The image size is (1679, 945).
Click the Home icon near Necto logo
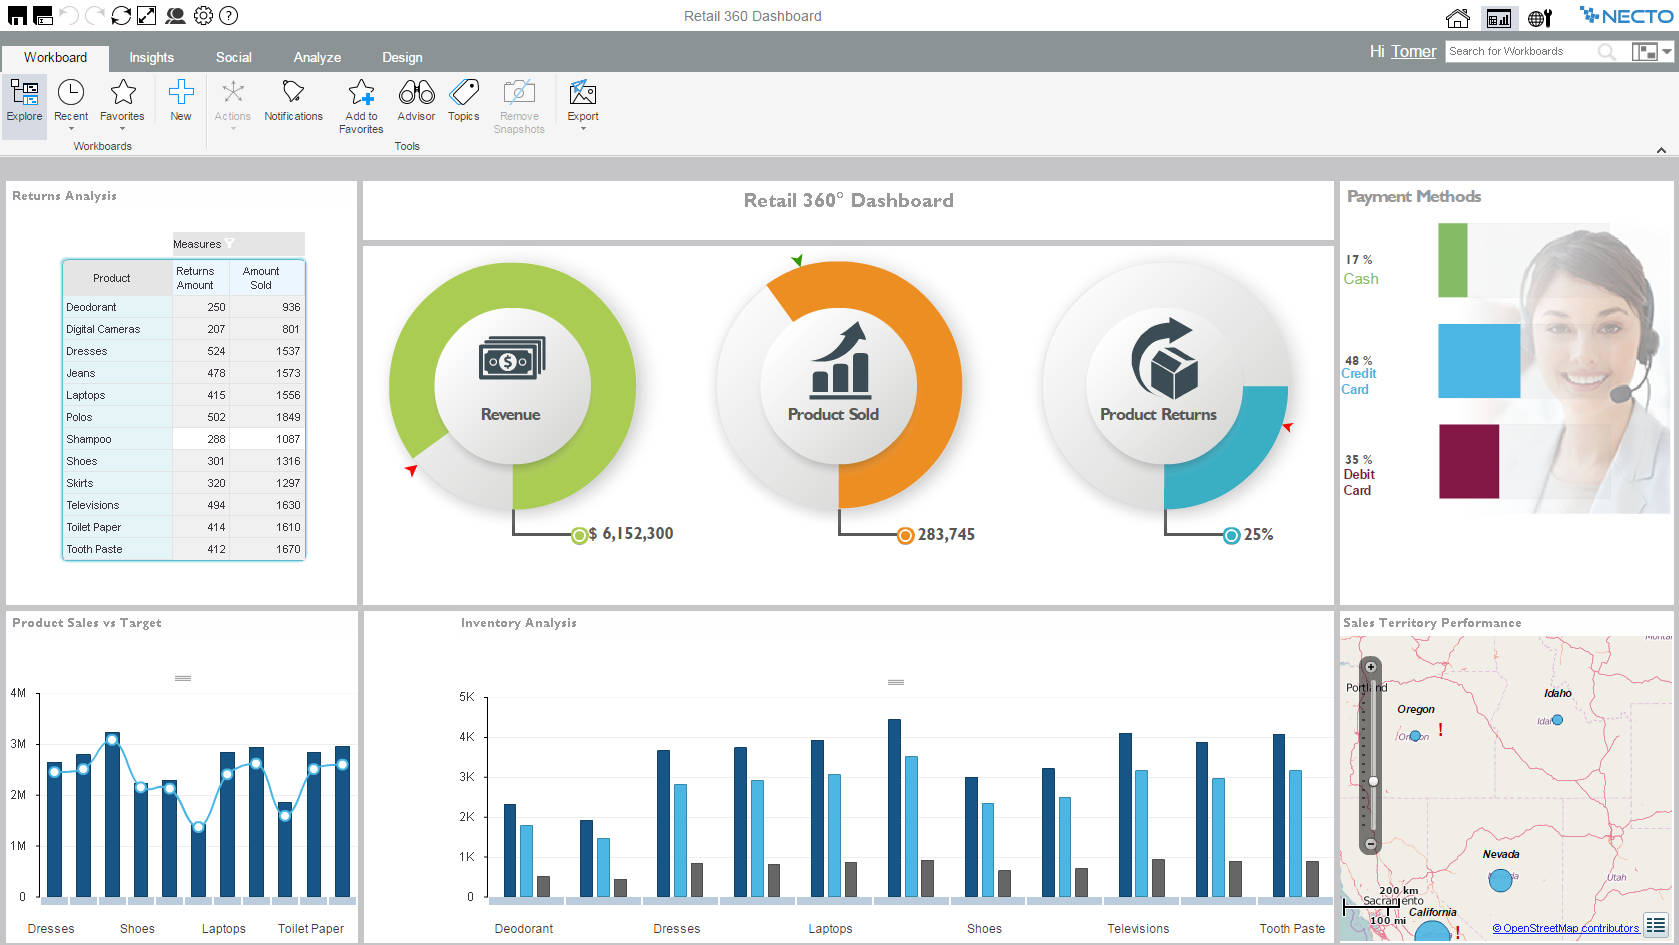pyautogui.click(x=1457, y=16)
